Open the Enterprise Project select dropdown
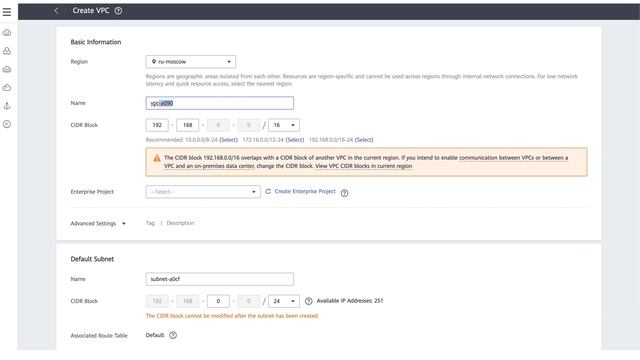640x360 pixels. click(203, 192)
